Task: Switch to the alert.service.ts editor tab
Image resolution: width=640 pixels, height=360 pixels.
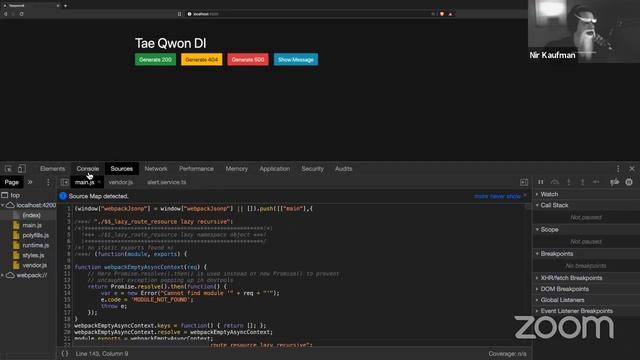Action: pyautogui.click(x=167, y=182)
